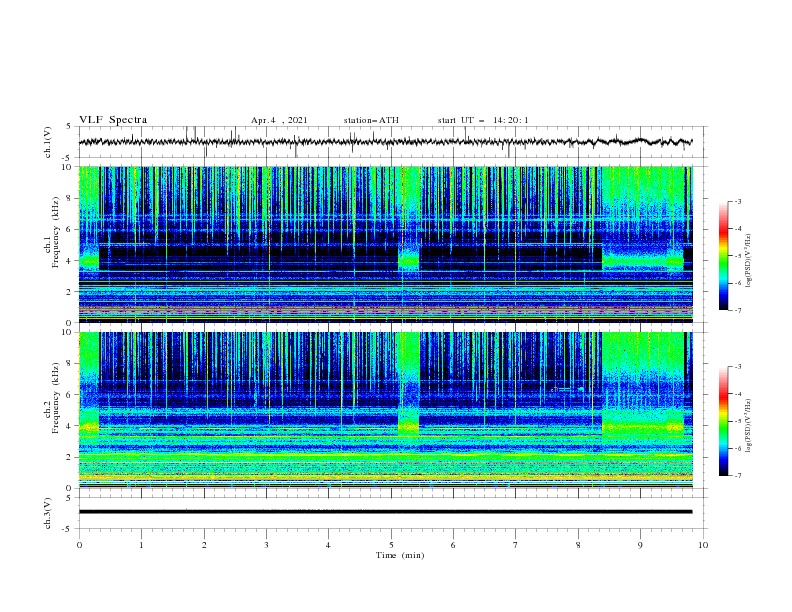Click the ch.1 colorbar "log(PSD)(V²/Hz)" label
The height and width of the screenshot is (612, 792).
click(x=748, y=261)
